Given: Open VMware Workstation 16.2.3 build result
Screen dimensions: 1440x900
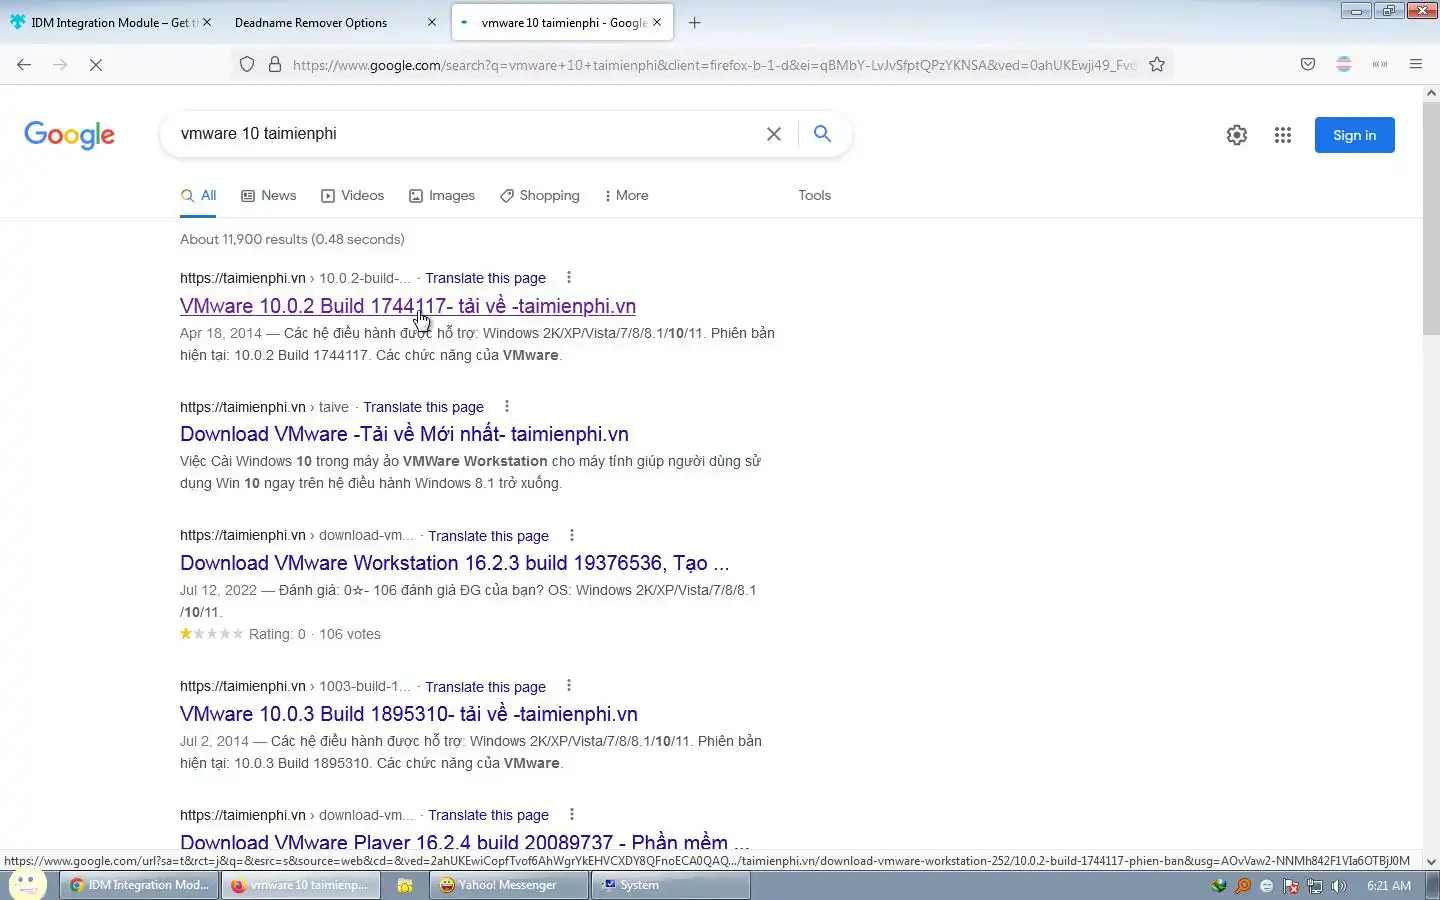Looking at the screenshot, I should tap(455, 563).
